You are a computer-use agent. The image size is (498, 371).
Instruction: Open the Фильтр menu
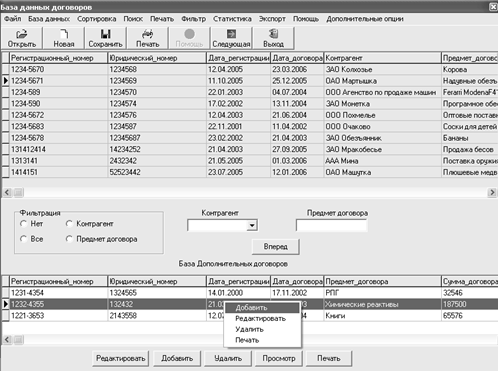coord(193,19)
